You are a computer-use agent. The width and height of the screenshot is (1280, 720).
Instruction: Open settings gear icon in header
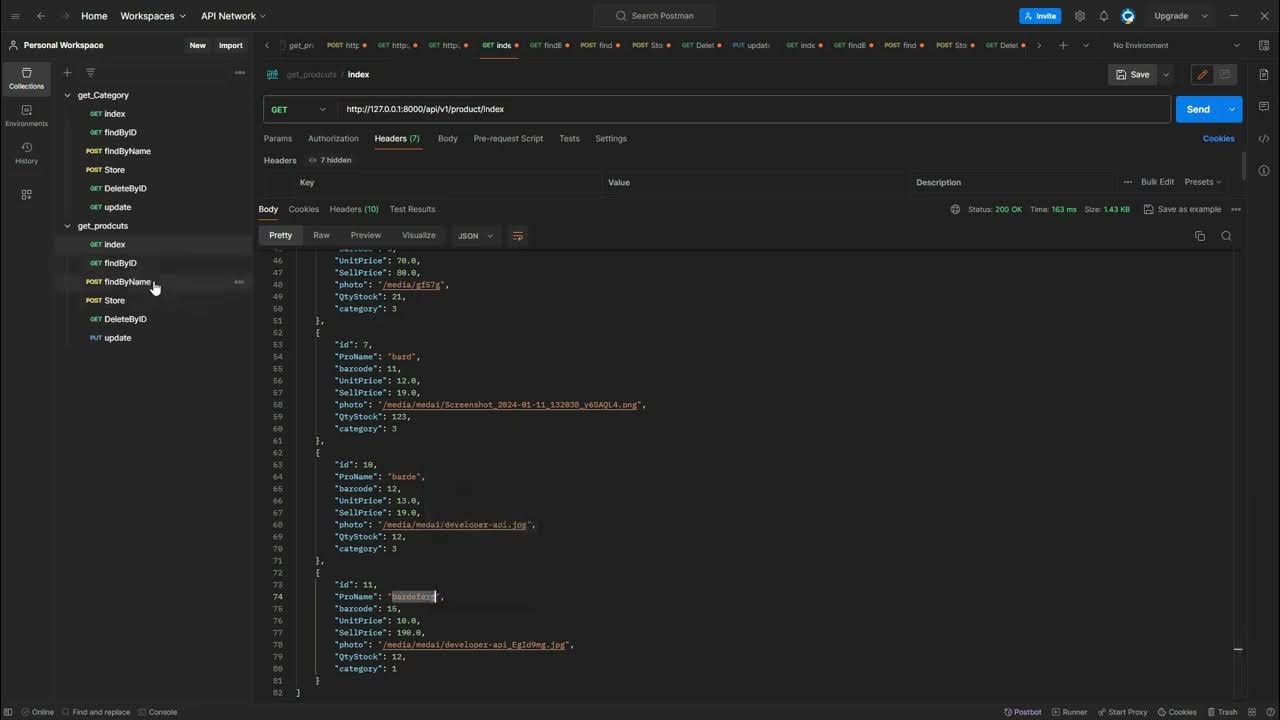pos(1080,16)
